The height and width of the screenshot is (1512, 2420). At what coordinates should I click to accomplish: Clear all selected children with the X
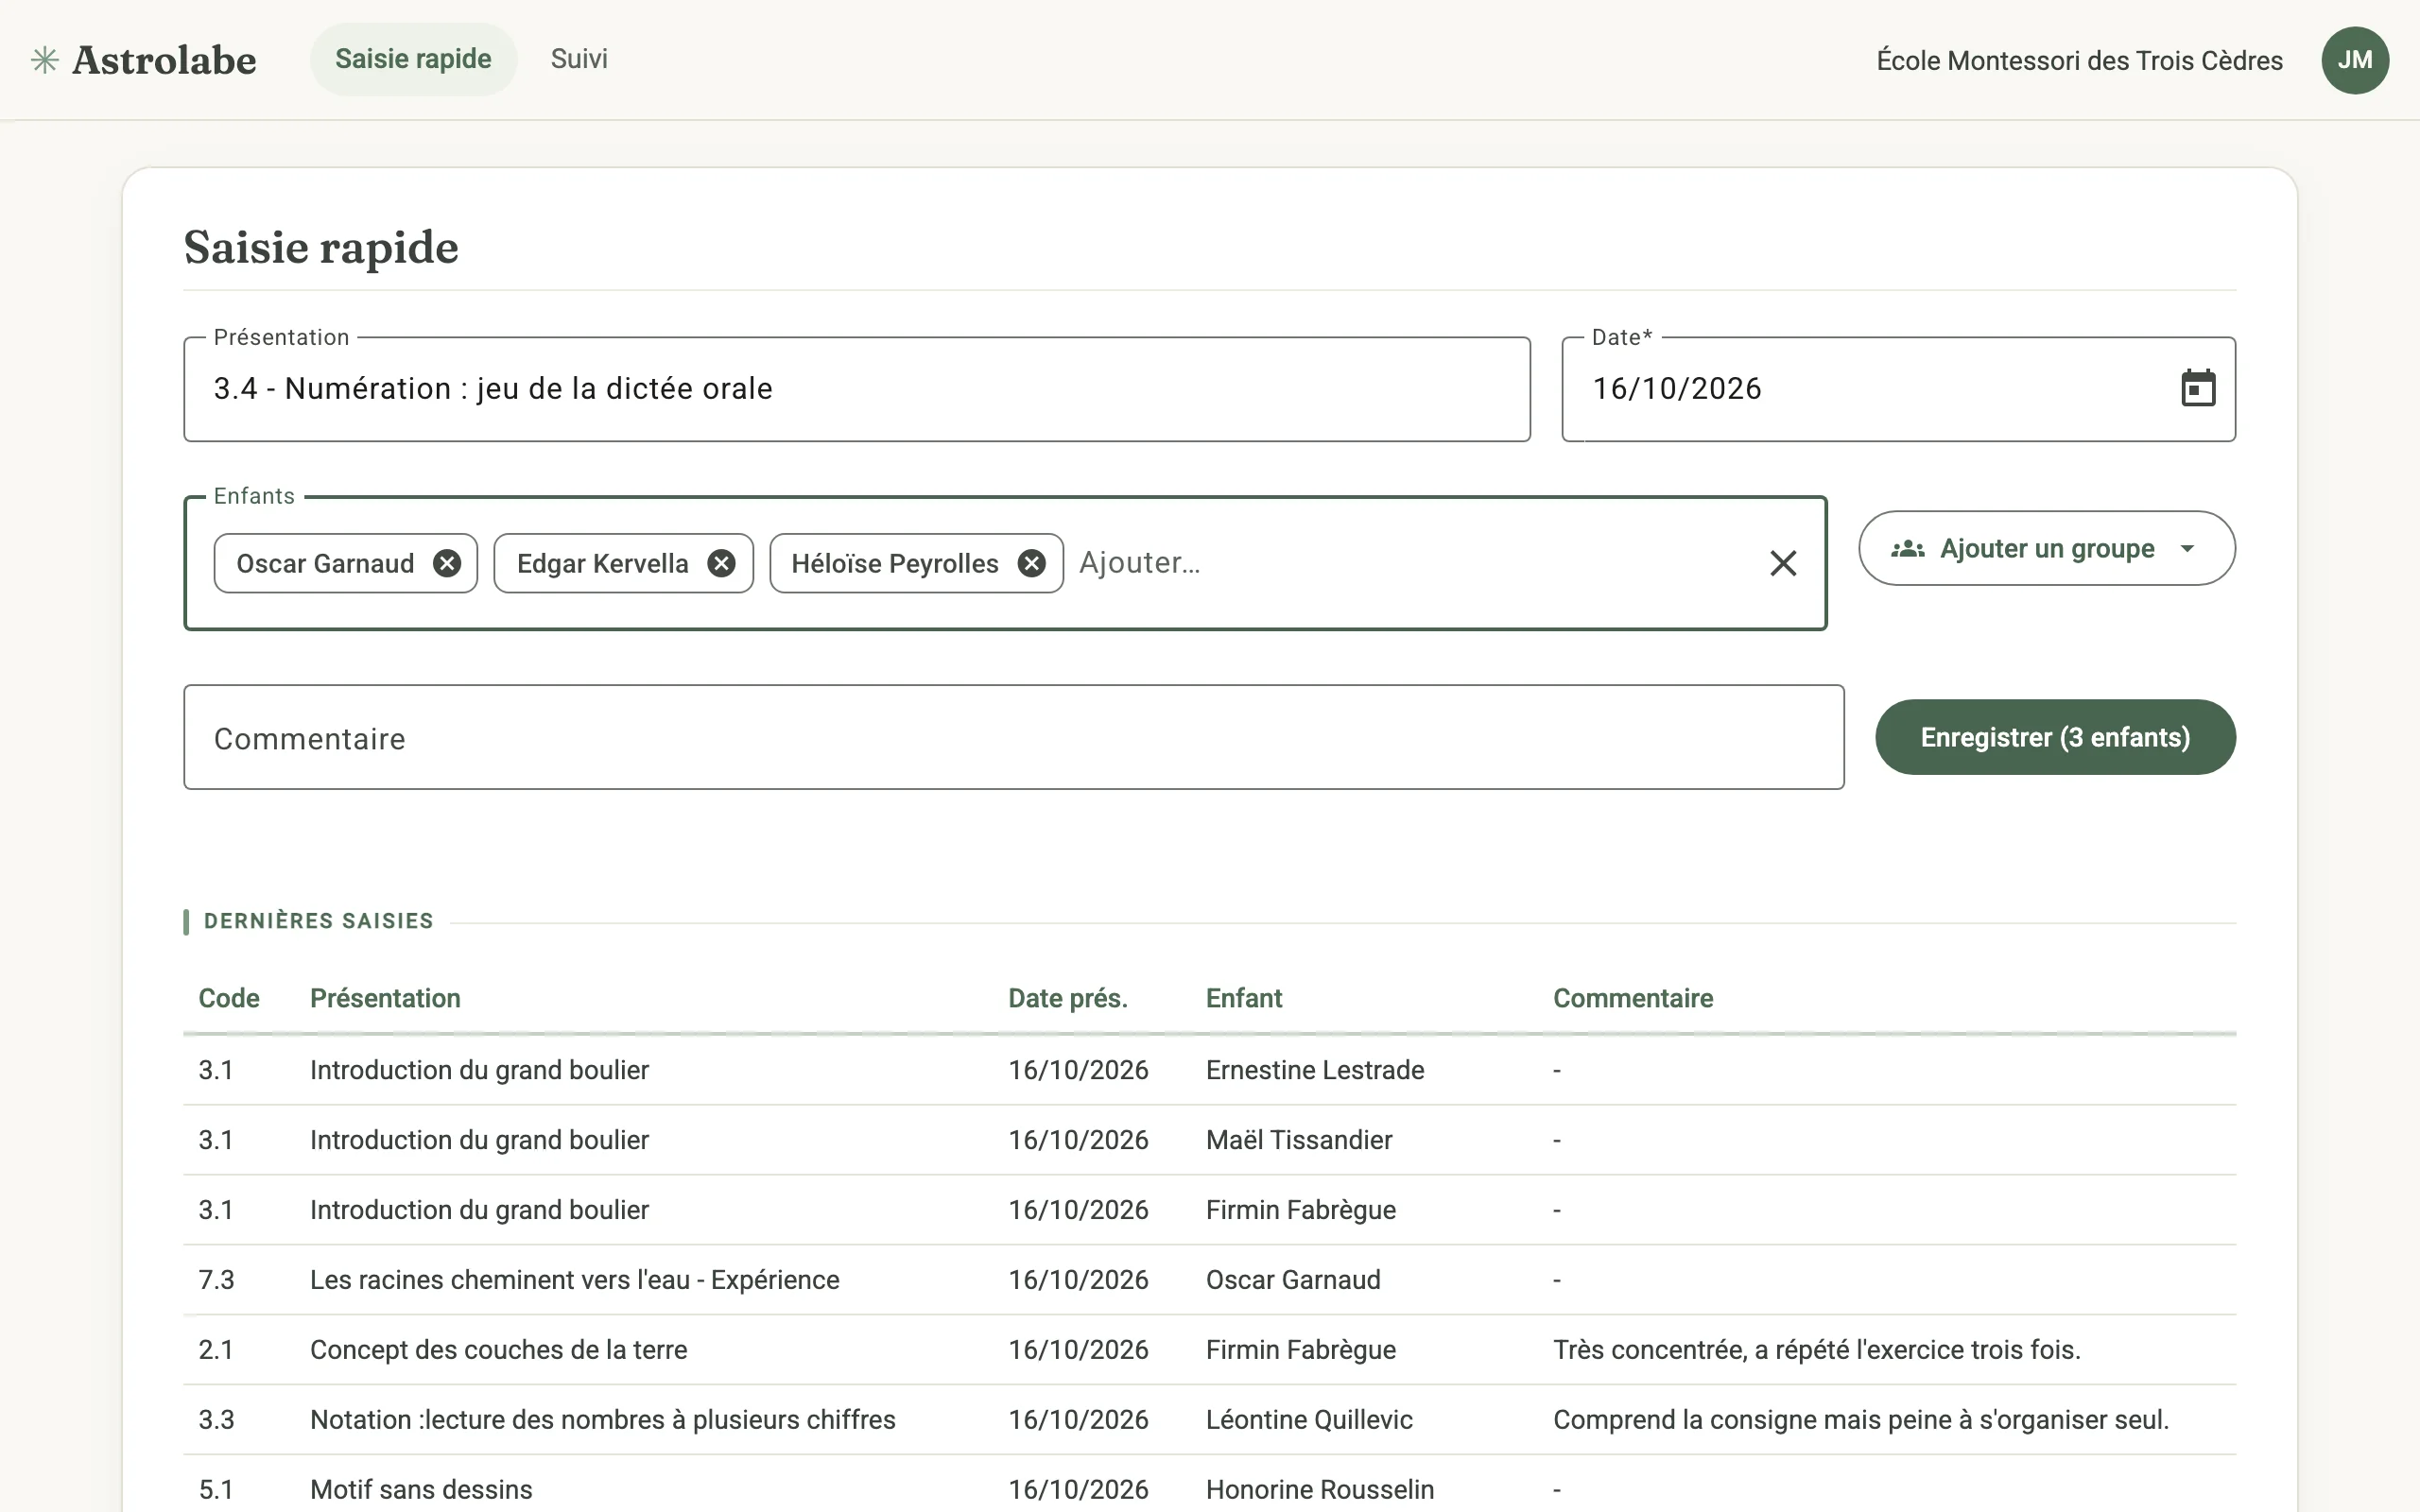(x=1783, y=564)
